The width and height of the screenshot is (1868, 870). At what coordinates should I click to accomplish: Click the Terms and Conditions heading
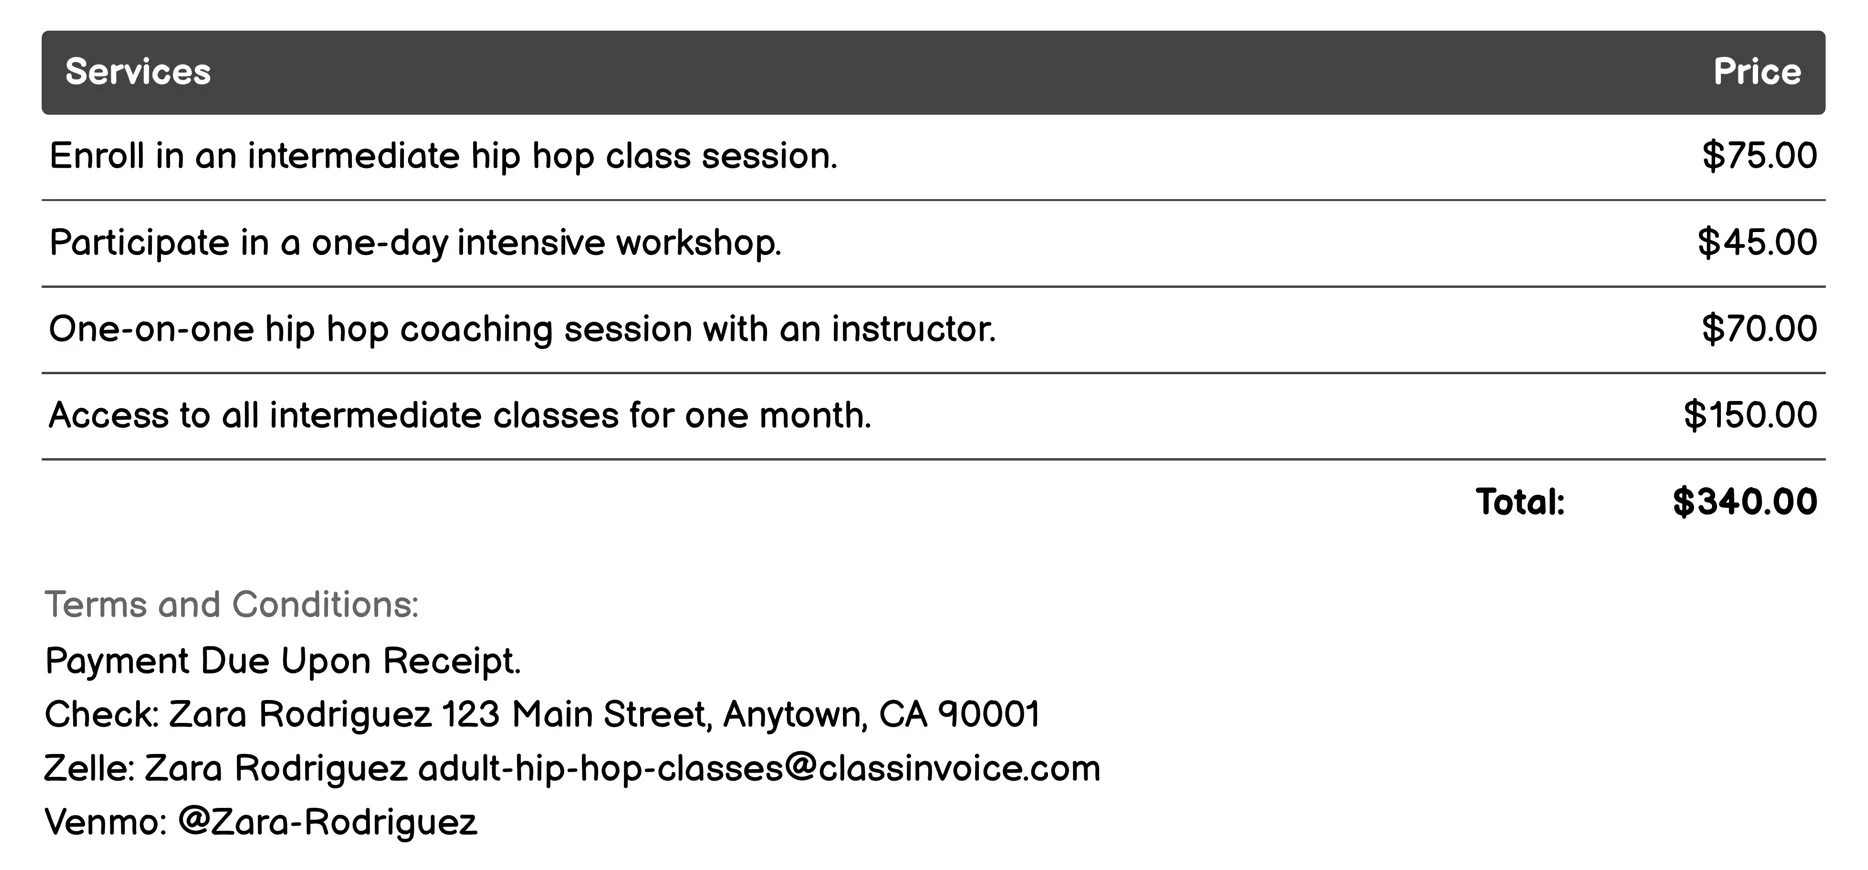(x=231, y=604)
